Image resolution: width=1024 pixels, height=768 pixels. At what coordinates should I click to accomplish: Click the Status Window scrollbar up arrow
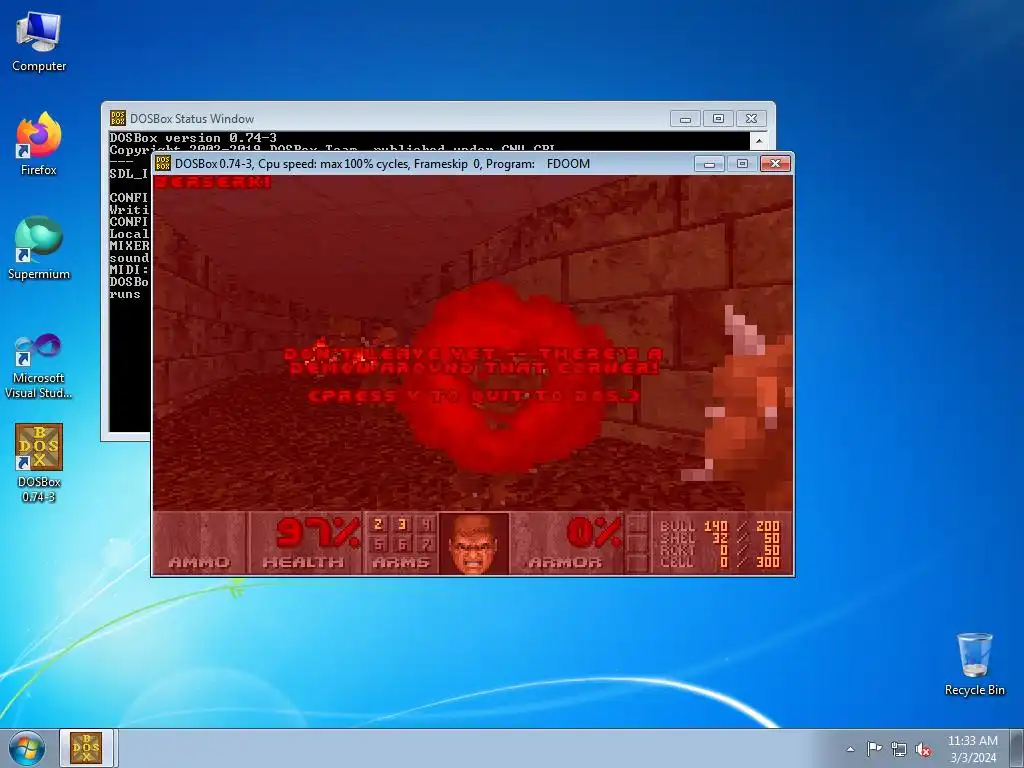tap(759, 140)
